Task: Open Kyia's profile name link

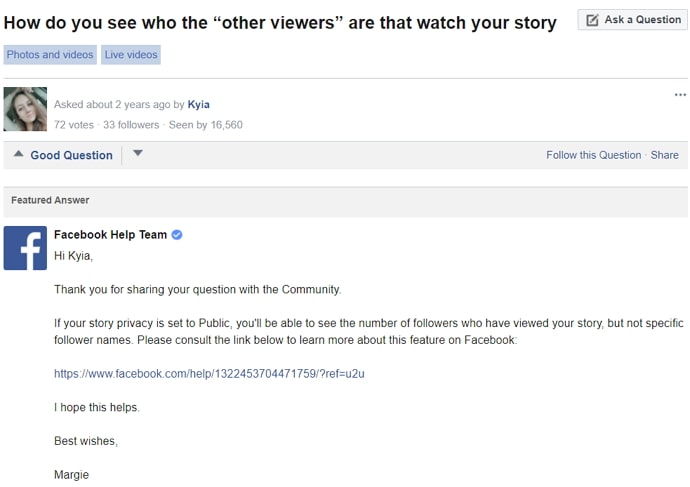Action: click(199, 104)
